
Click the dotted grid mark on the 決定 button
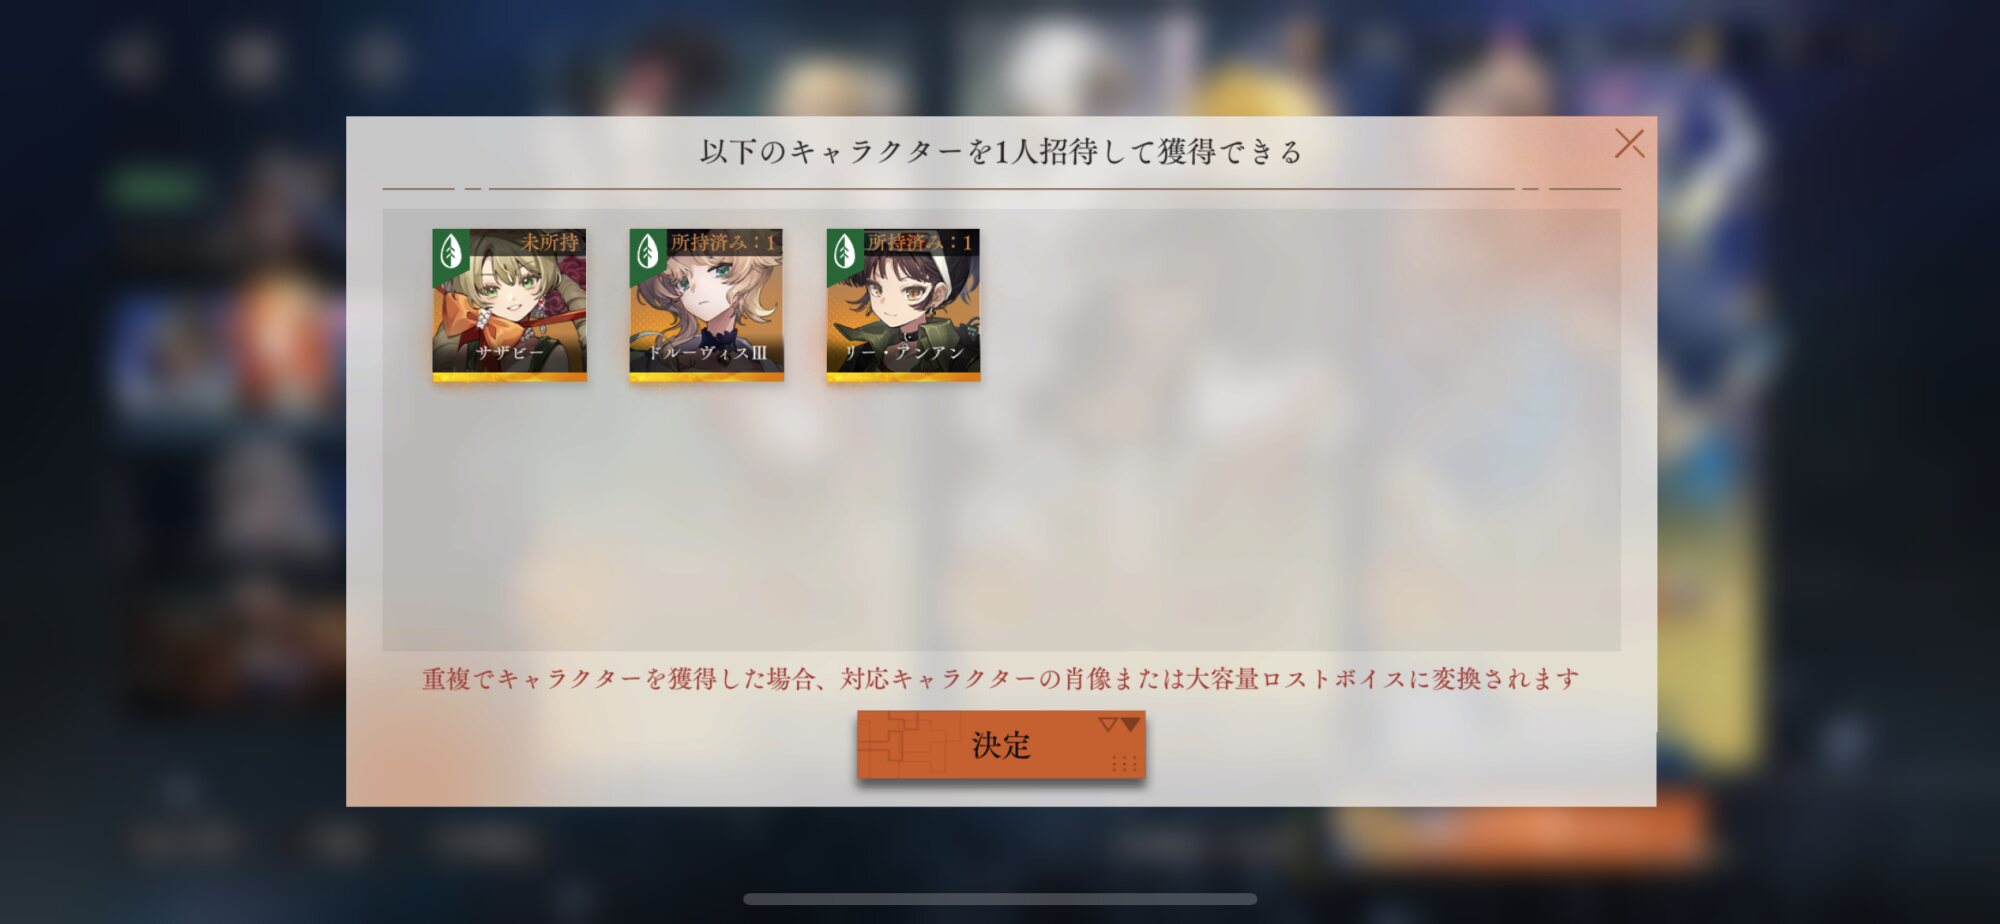(1125, 764)
